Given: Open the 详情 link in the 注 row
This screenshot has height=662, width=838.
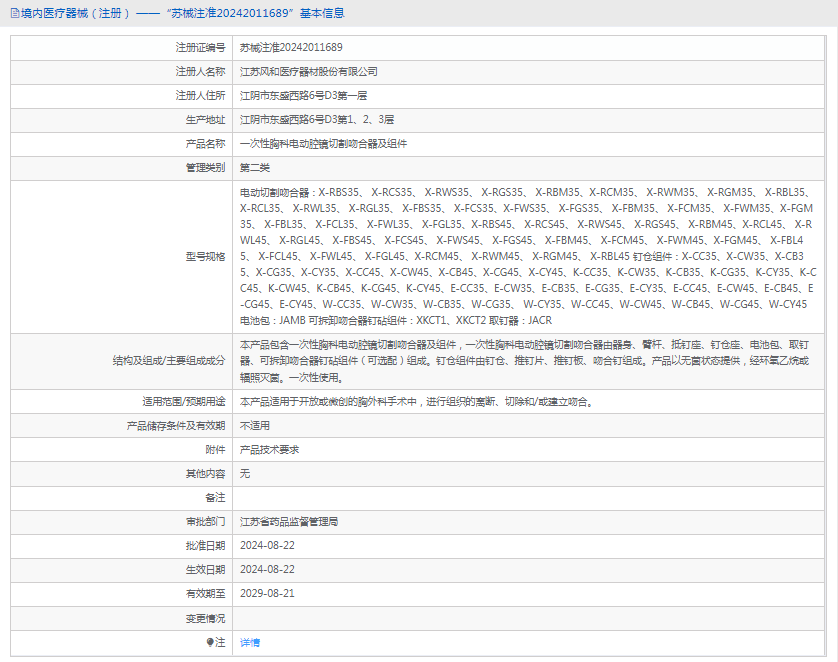Looking at the screenshot, I should coord(250,643).
